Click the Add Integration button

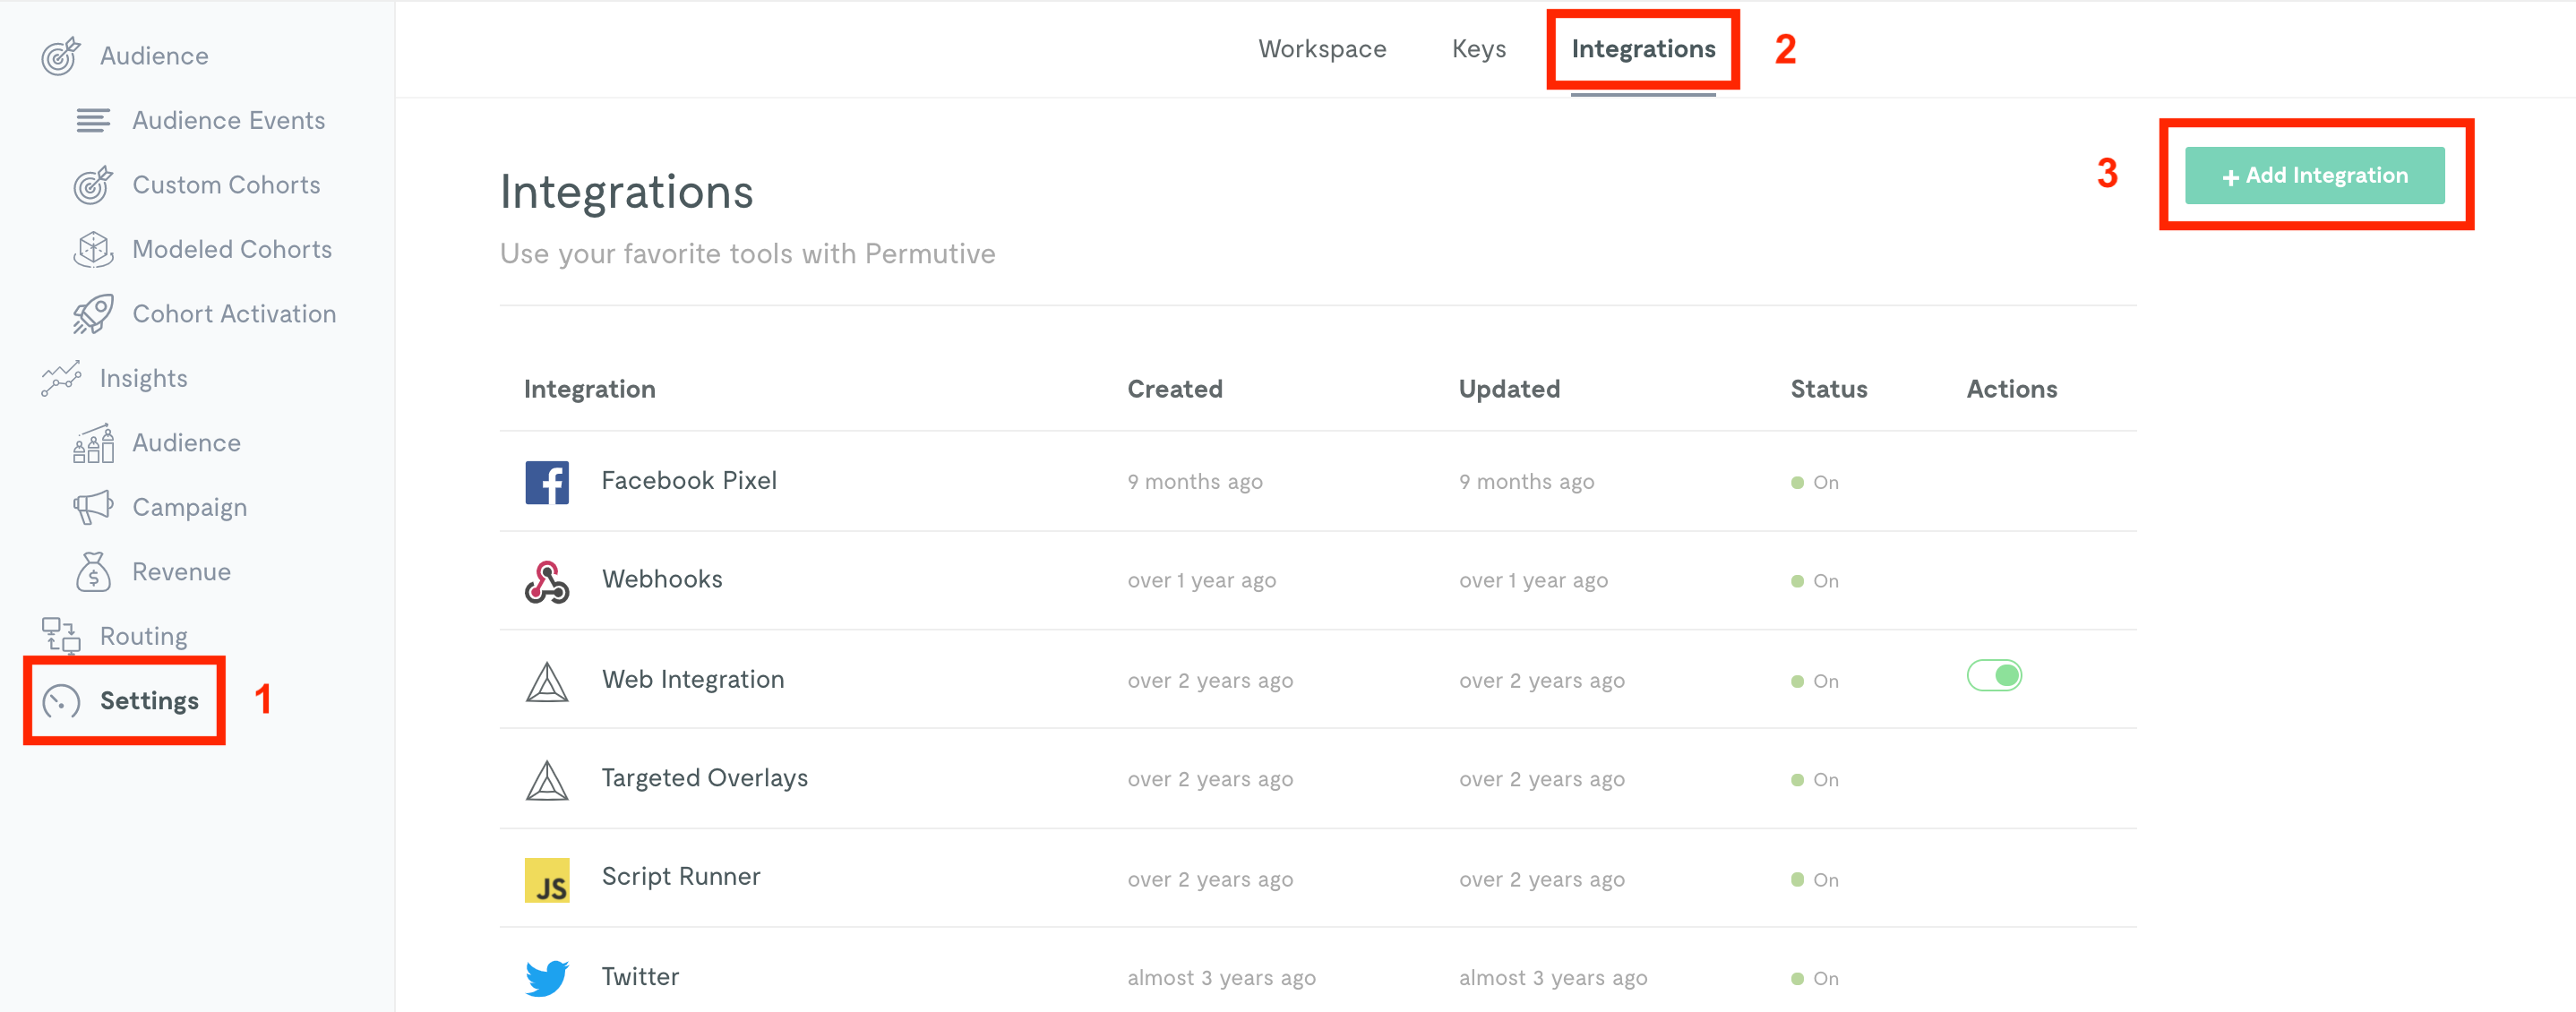pos(2314,176)
